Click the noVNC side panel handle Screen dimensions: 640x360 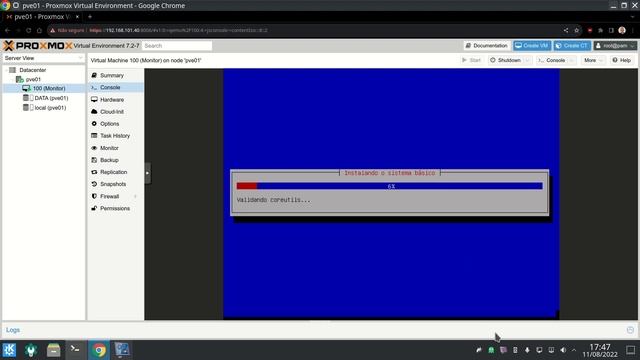tap(148, 173)
